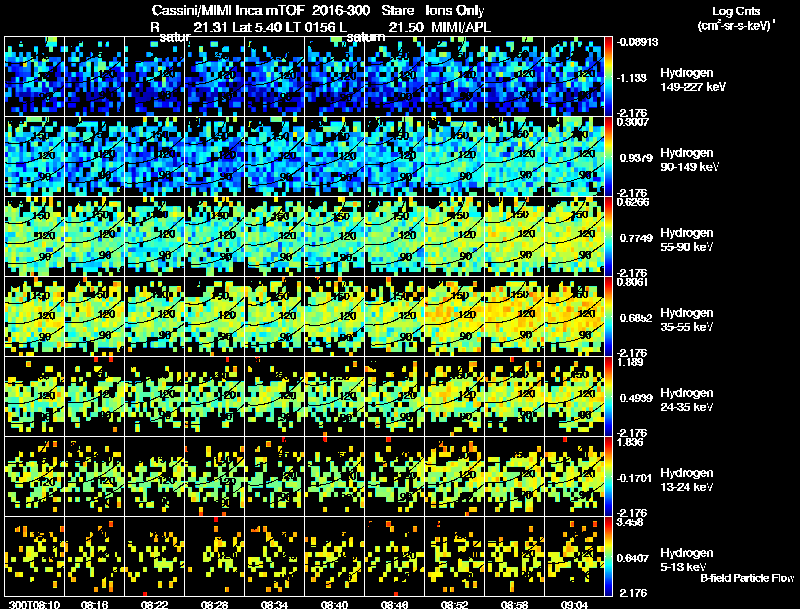This screenshot has height=609, width=800.
Task: Click the 08:40 time axis label
Action: pyautogui.click(x=334, y=604)
